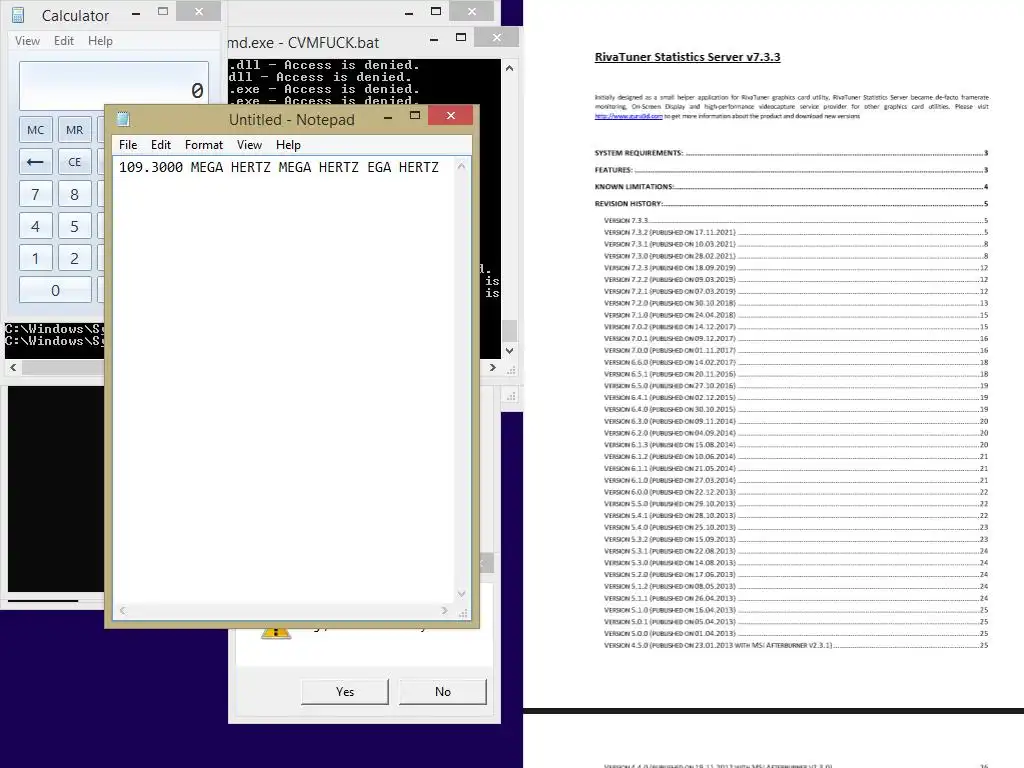Minimize the topmost background window
The image size is (1024, 768).
pyautogui.click(x=409, y=13)
